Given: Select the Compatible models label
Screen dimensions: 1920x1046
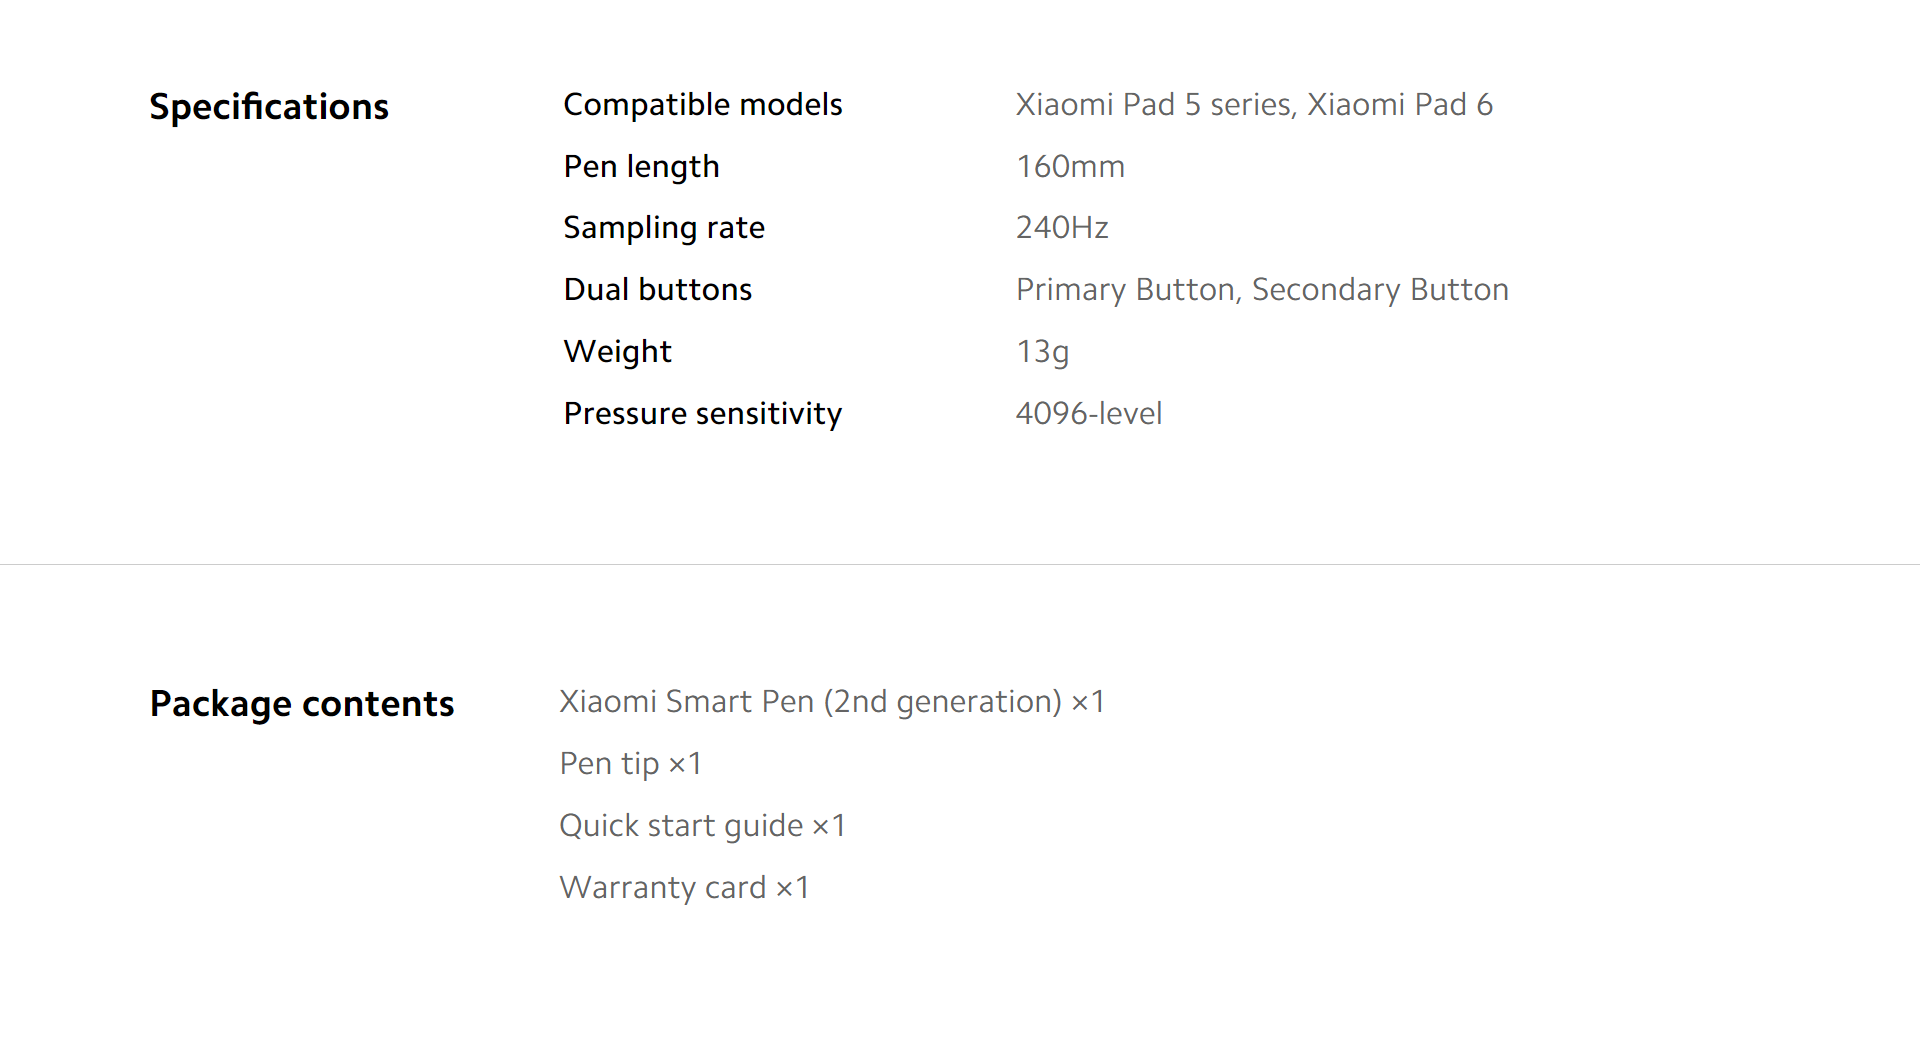Looking at the screenshot, I should [703, 105].
